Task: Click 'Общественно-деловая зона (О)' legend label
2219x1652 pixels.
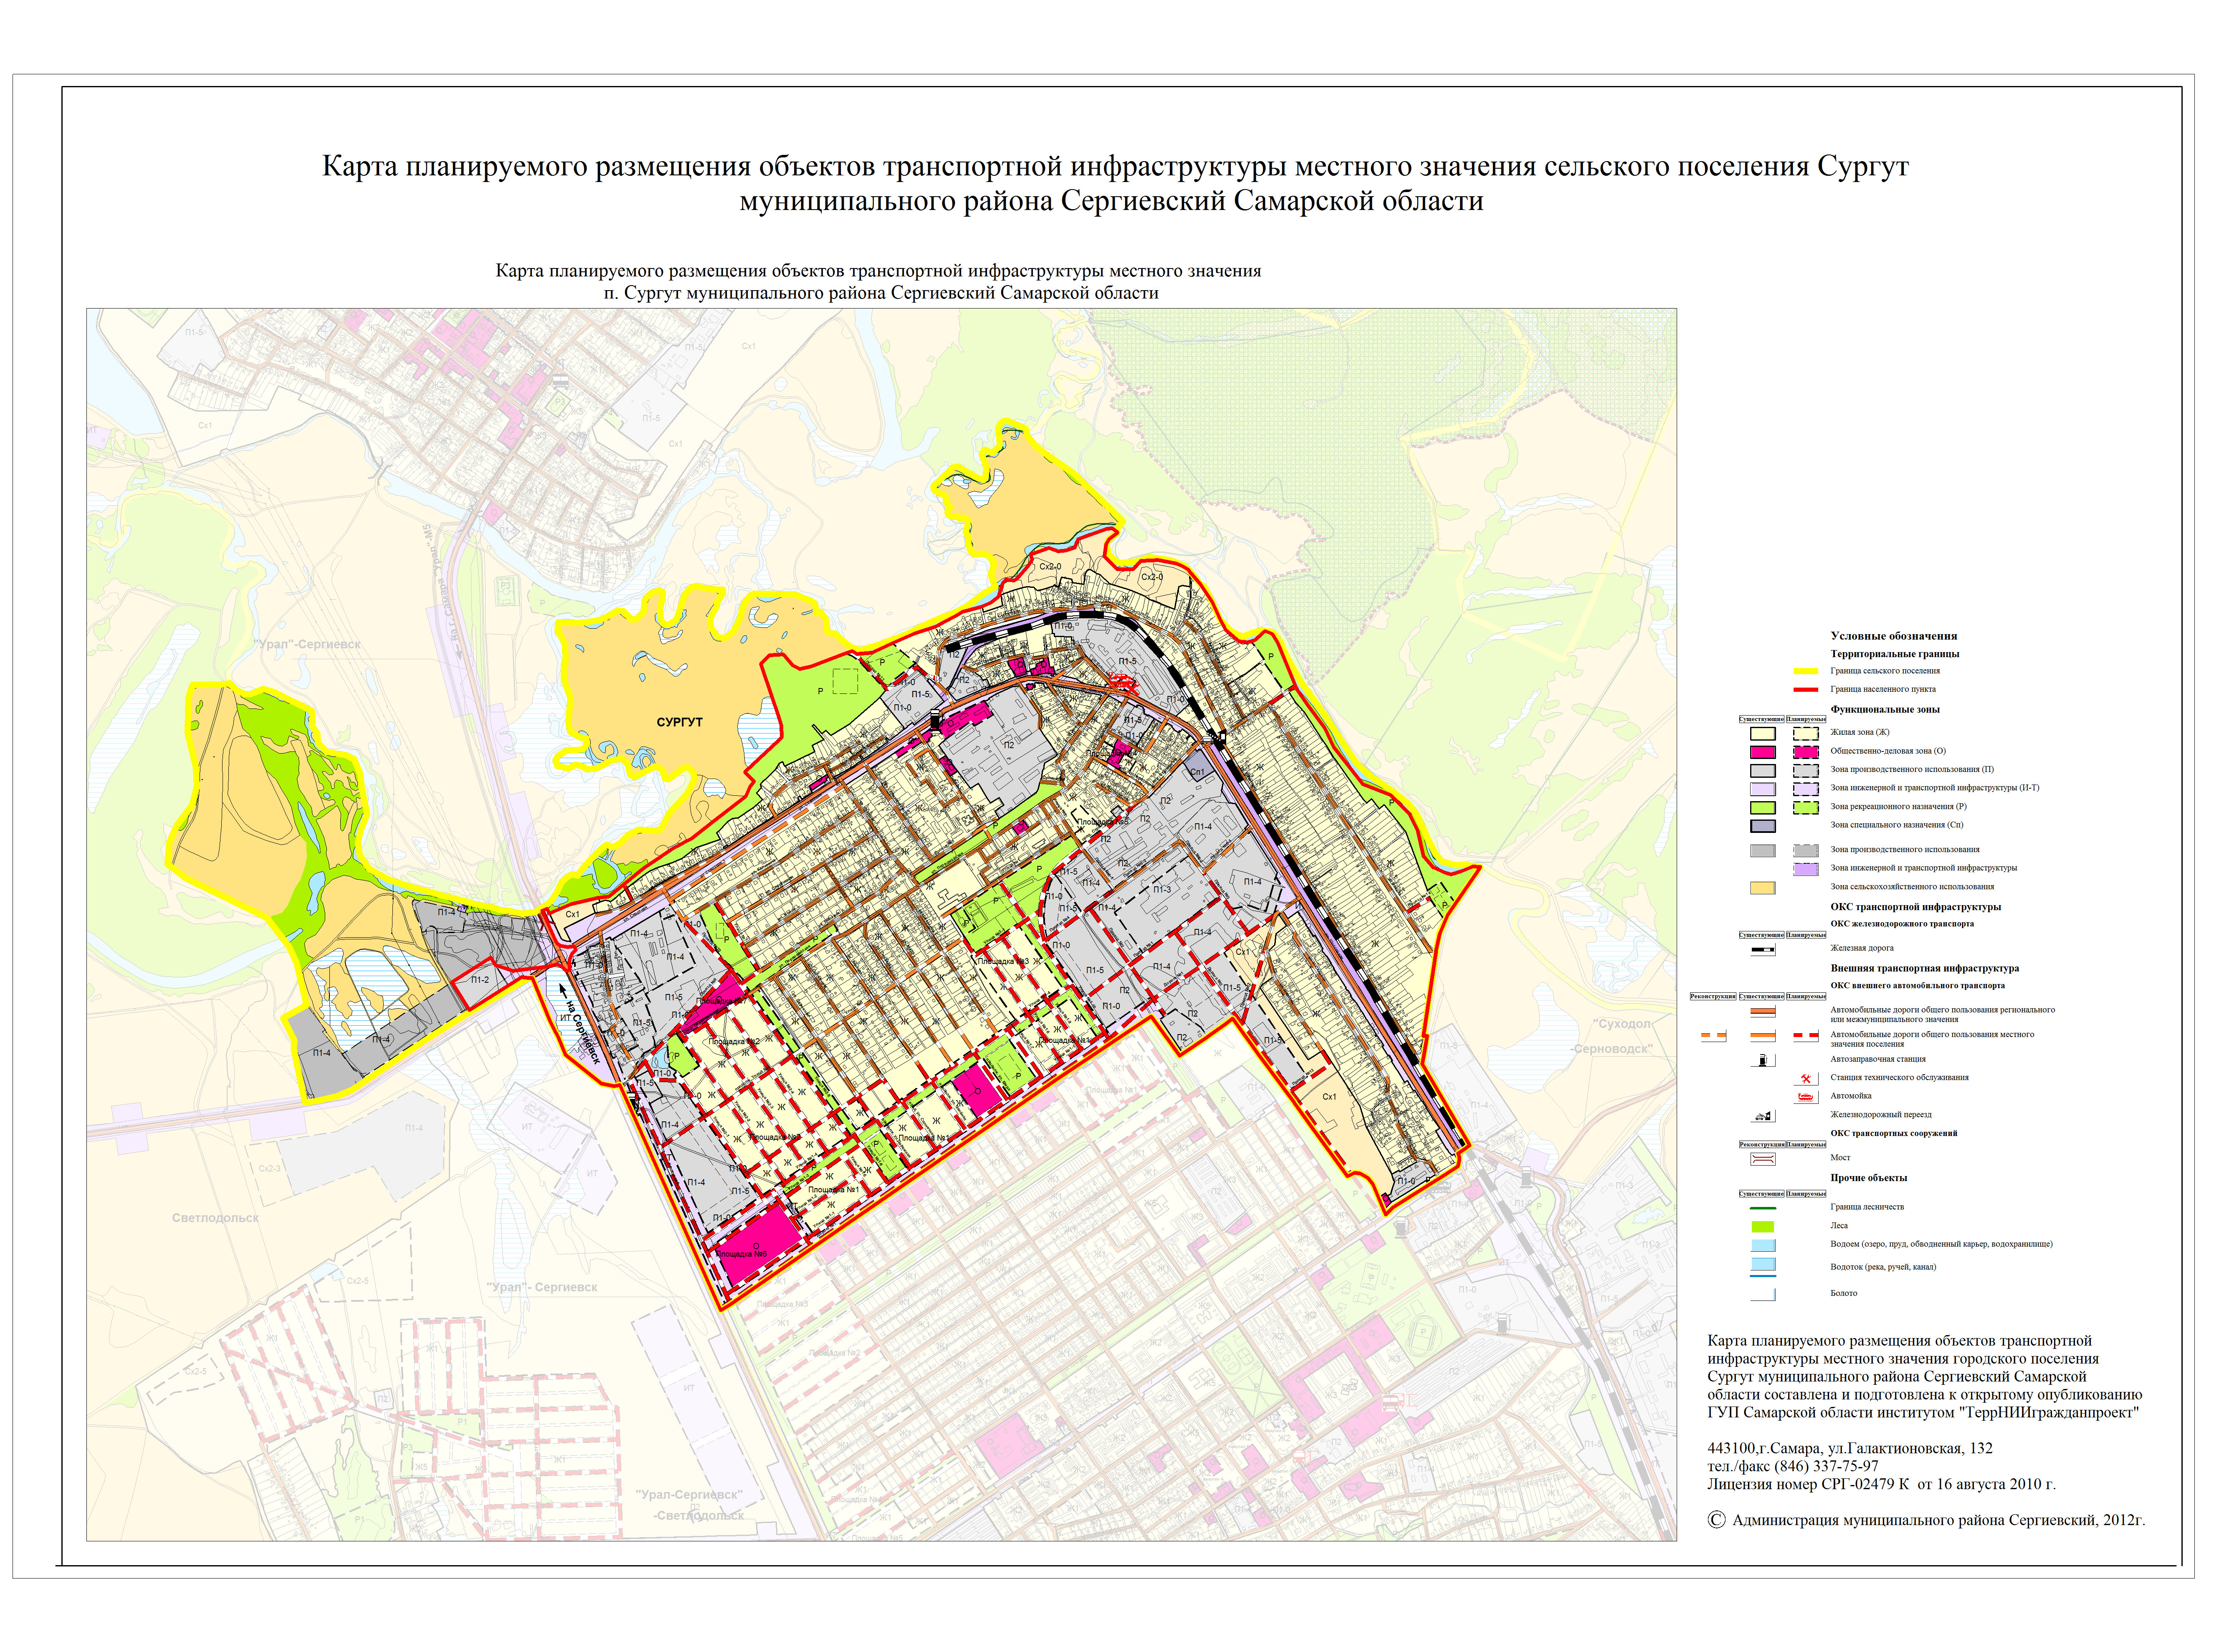Action: [x=1888, y=751]
